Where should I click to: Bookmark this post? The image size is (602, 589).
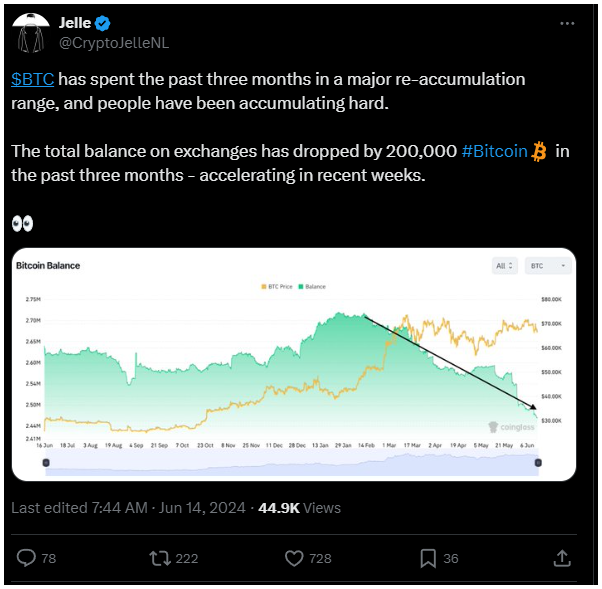427,557
